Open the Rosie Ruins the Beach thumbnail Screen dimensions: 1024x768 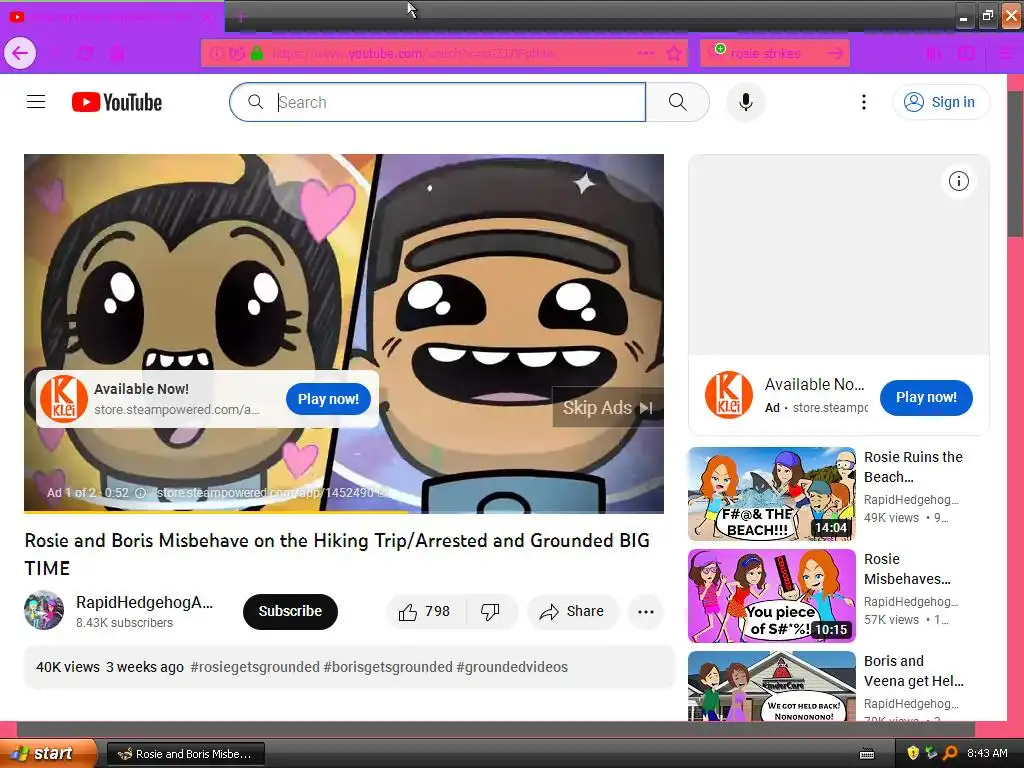point(771,494)
